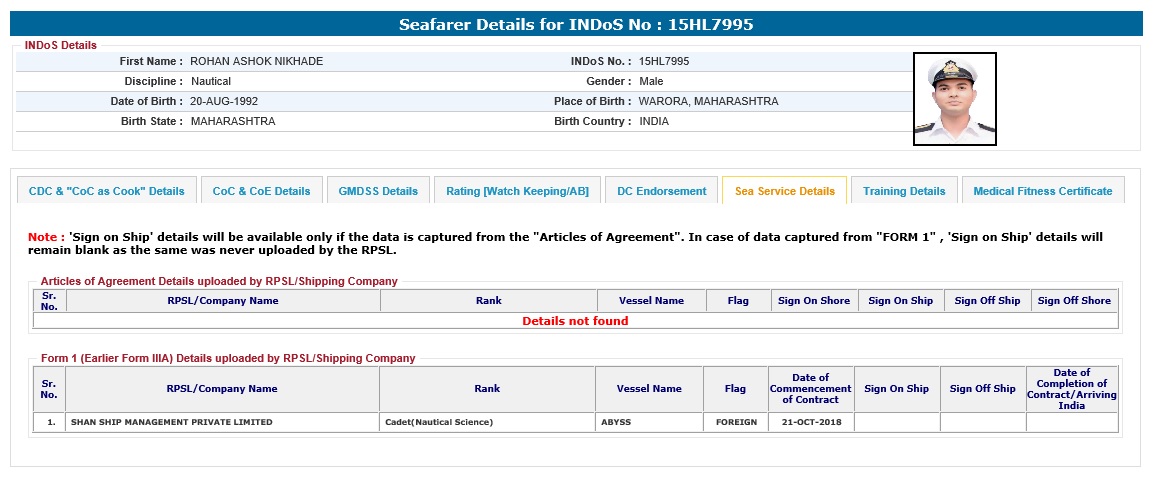This screenshot has height=490, width=1171.
Task: View the Training Details tab
Action: [903, 191]
